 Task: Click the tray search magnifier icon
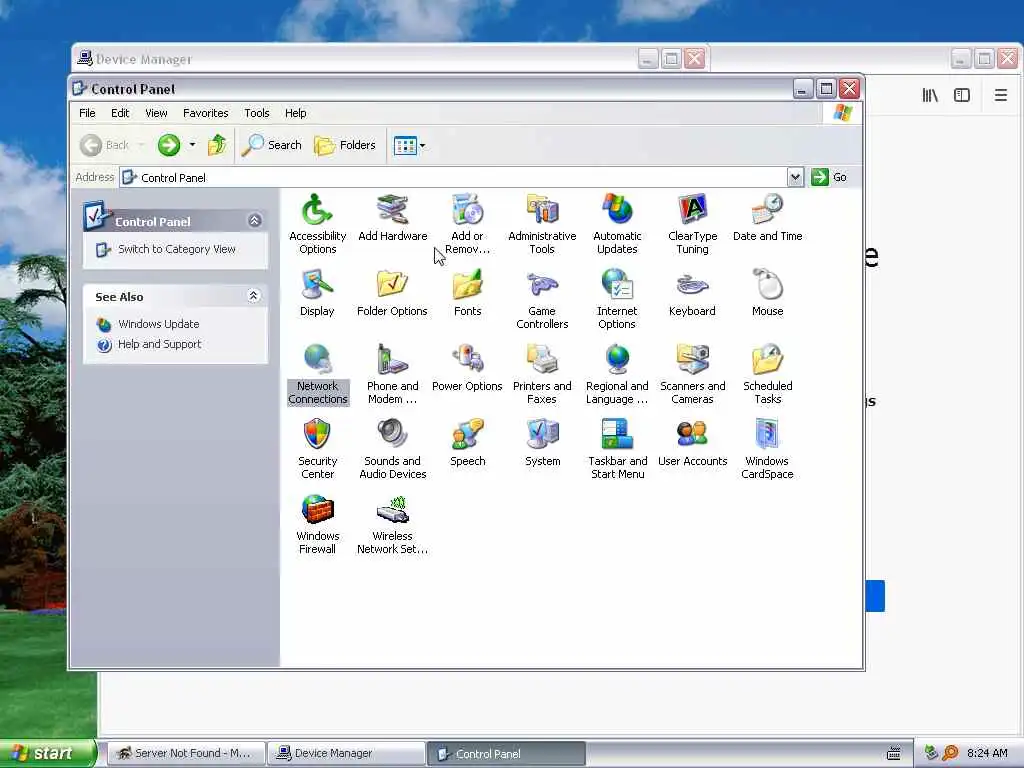point(950,754)
